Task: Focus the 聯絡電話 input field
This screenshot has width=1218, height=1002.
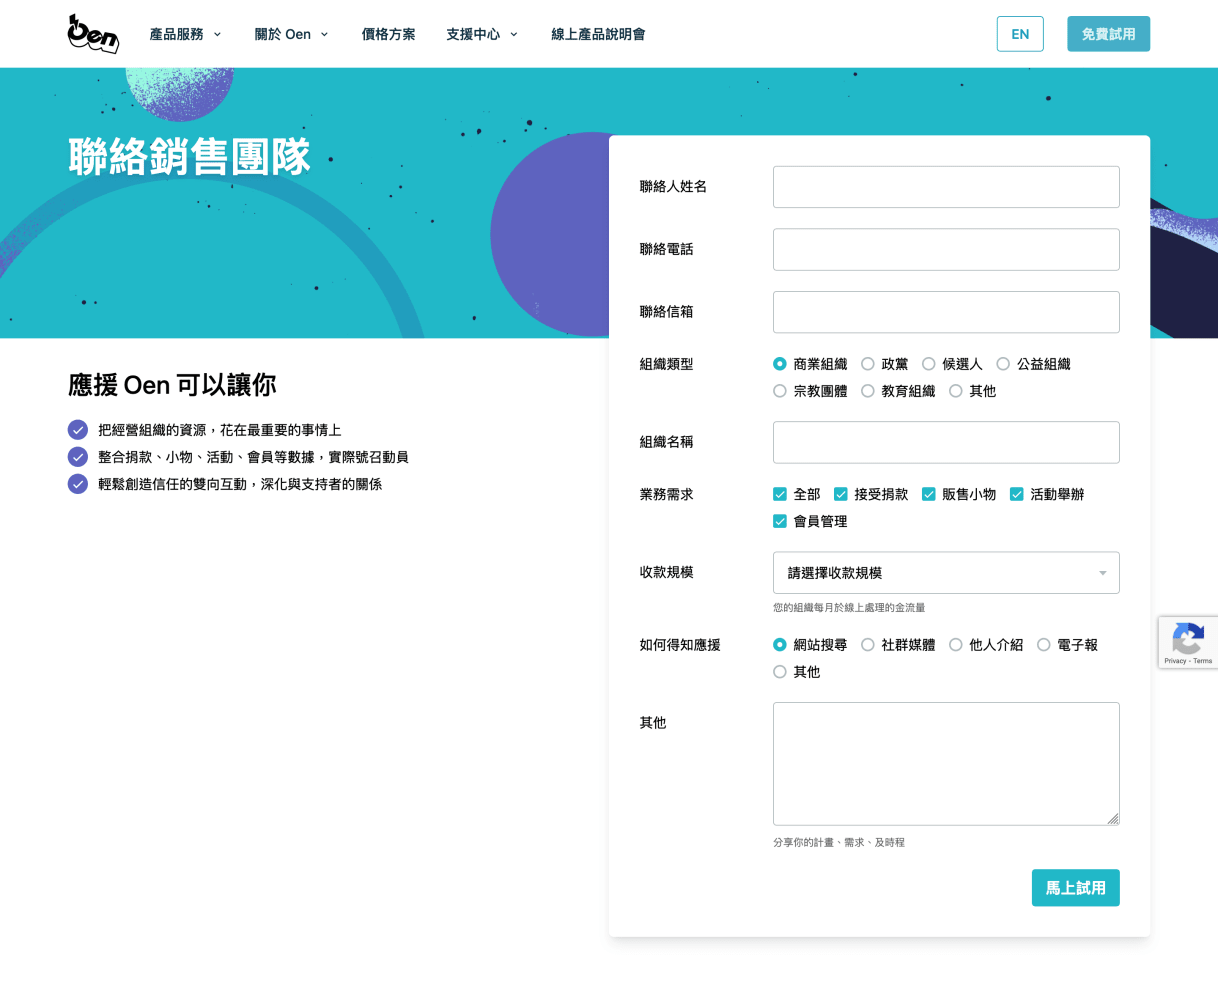Action: (946, 250)
